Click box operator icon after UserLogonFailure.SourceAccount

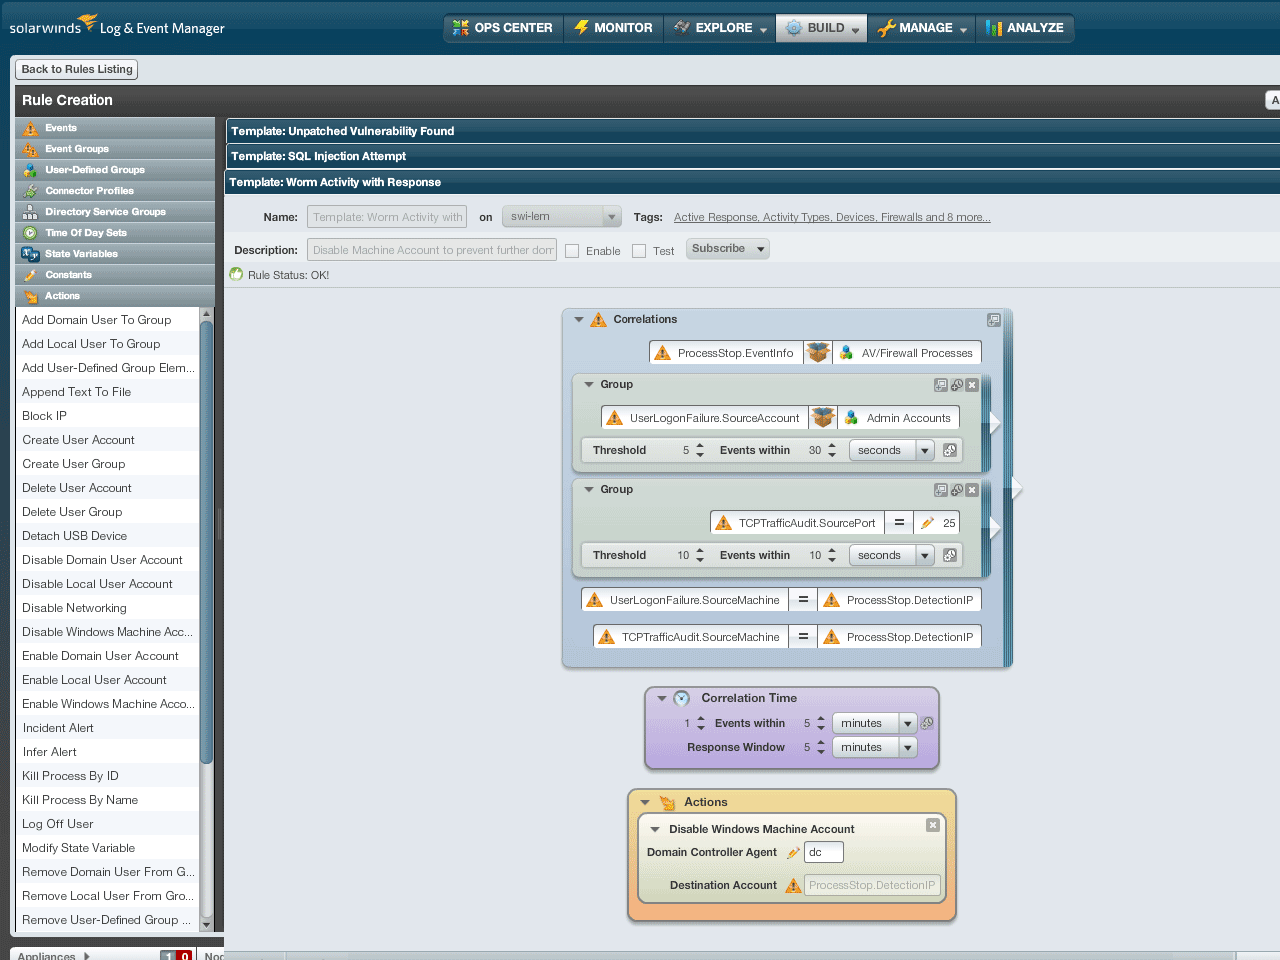coord(823,418)
